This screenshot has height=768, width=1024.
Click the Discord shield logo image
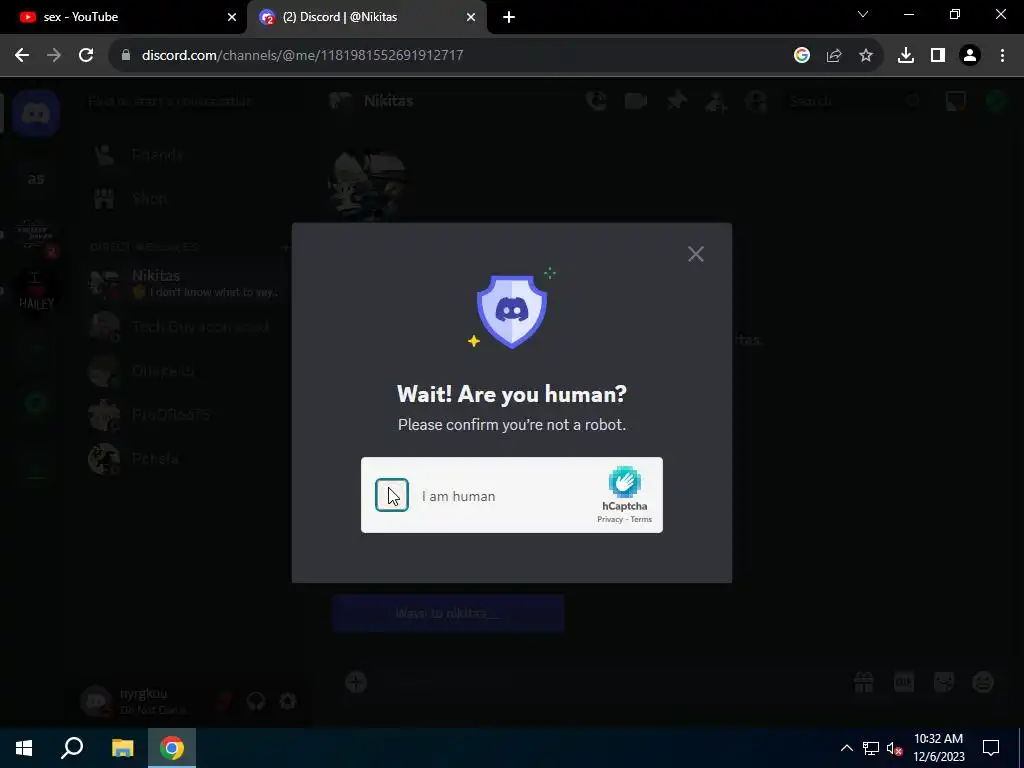(x=512, y=310)
